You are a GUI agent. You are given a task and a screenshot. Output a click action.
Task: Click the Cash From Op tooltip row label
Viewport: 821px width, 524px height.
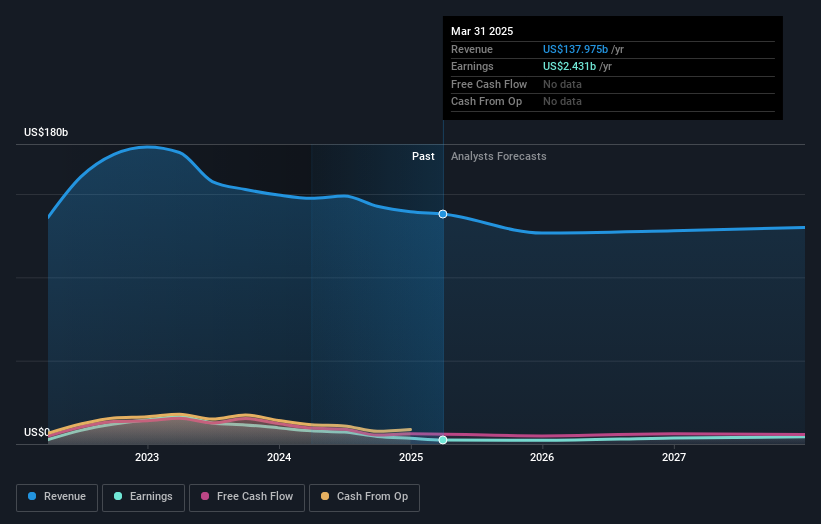[486, 102]
